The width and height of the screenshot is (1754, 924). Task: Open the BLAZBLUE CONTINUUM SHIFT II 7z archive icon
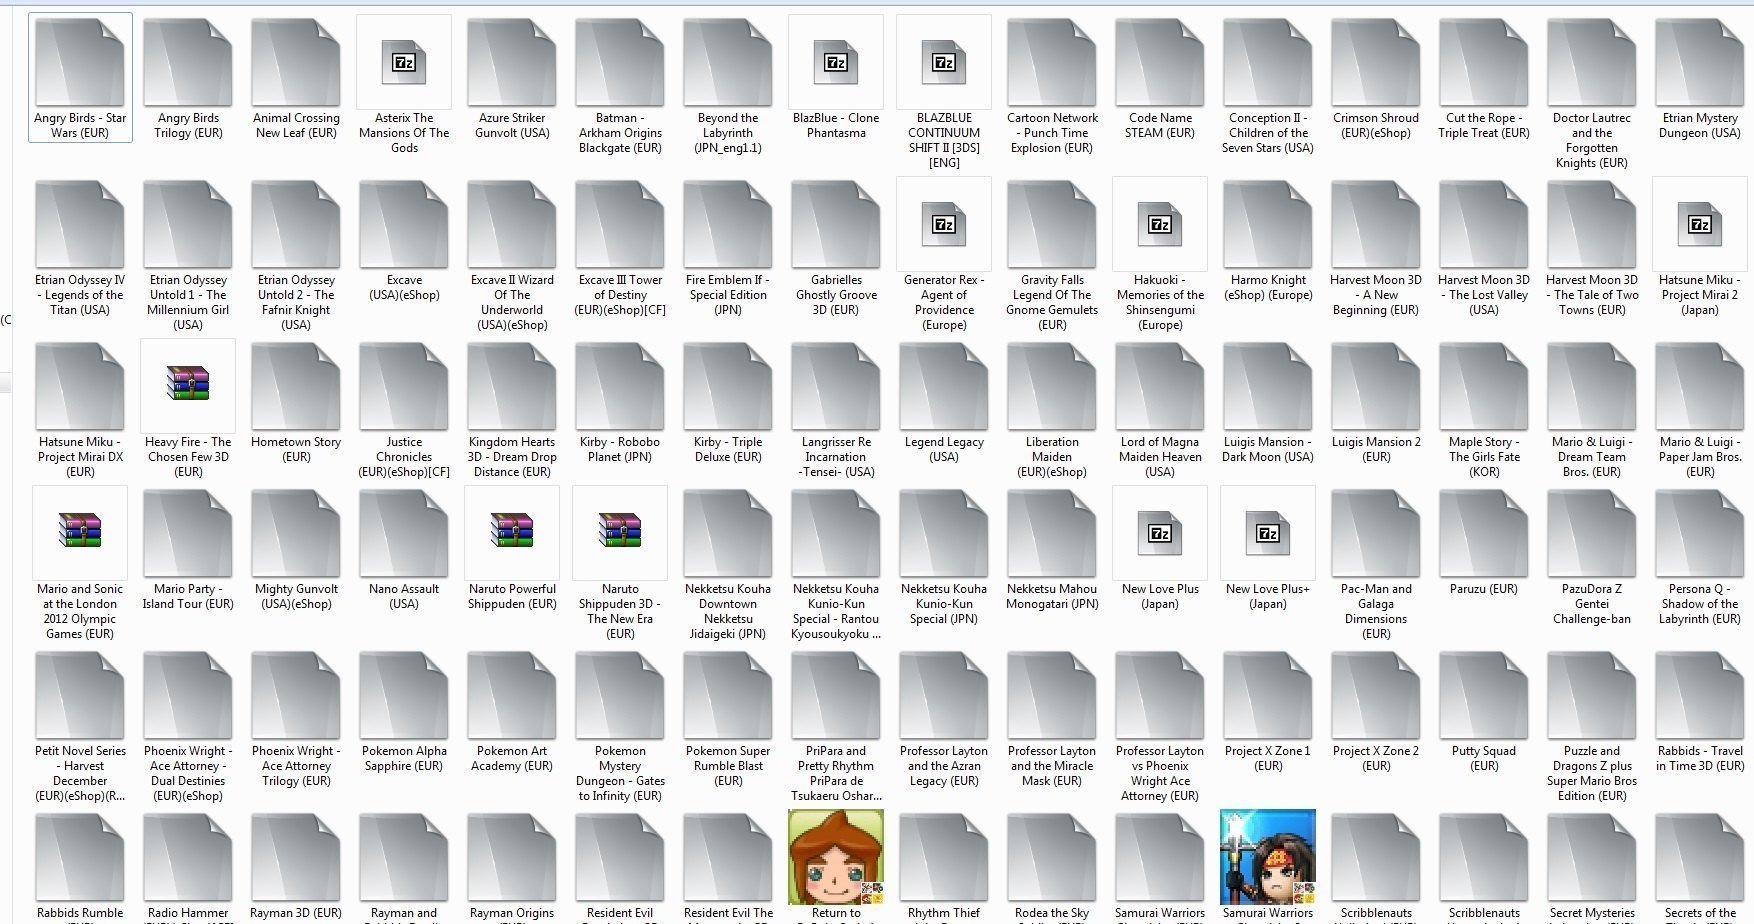(x=944, y=62)
